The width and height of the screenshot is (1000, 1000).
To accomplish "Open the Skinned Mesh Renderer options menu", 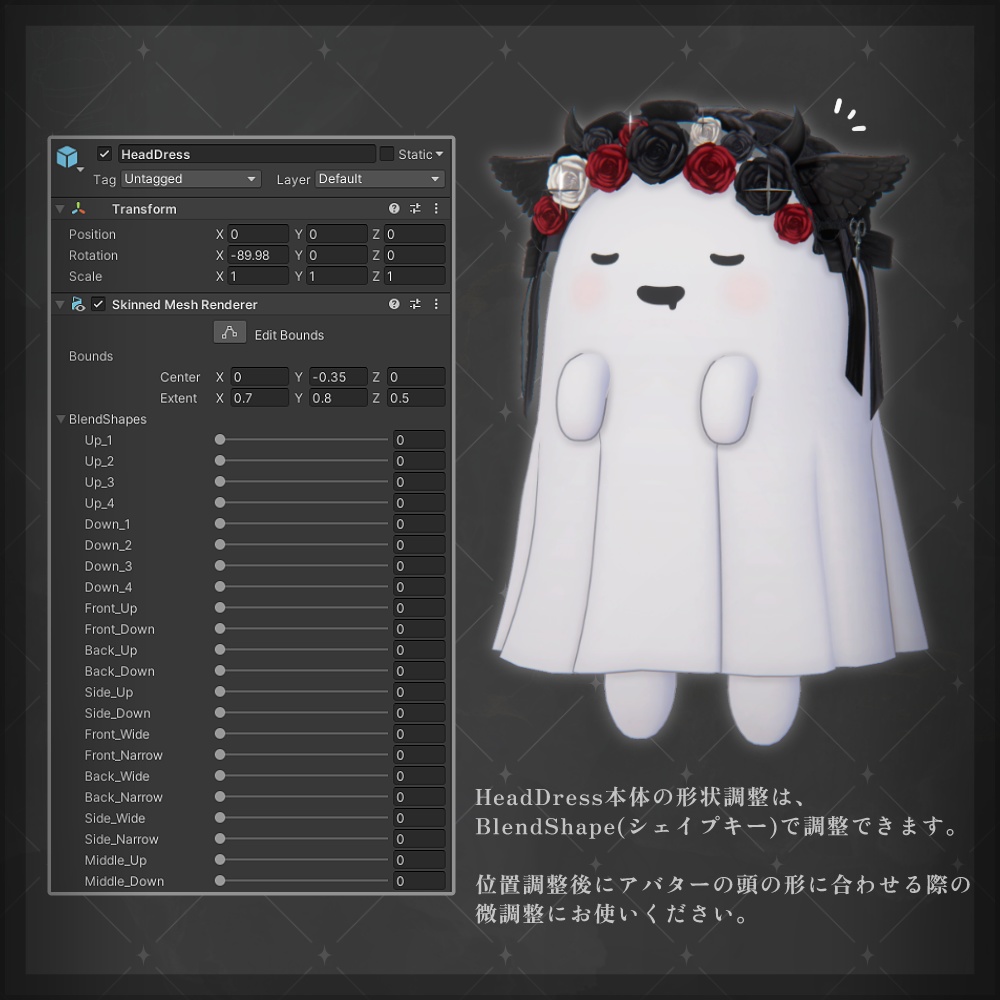I will pos(436,304).
